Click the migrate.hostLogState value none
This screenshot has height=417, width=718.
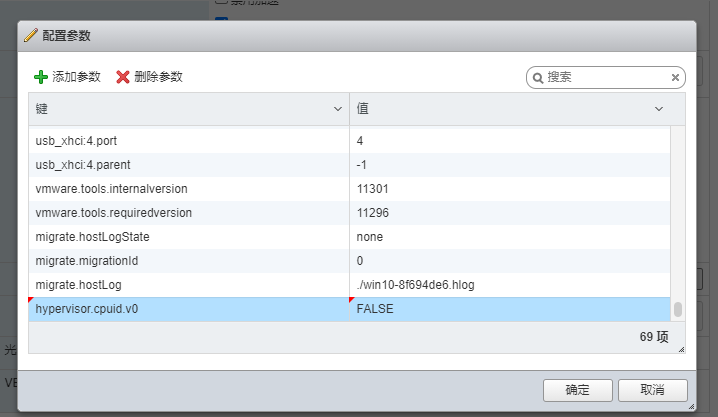coord(370,237)
